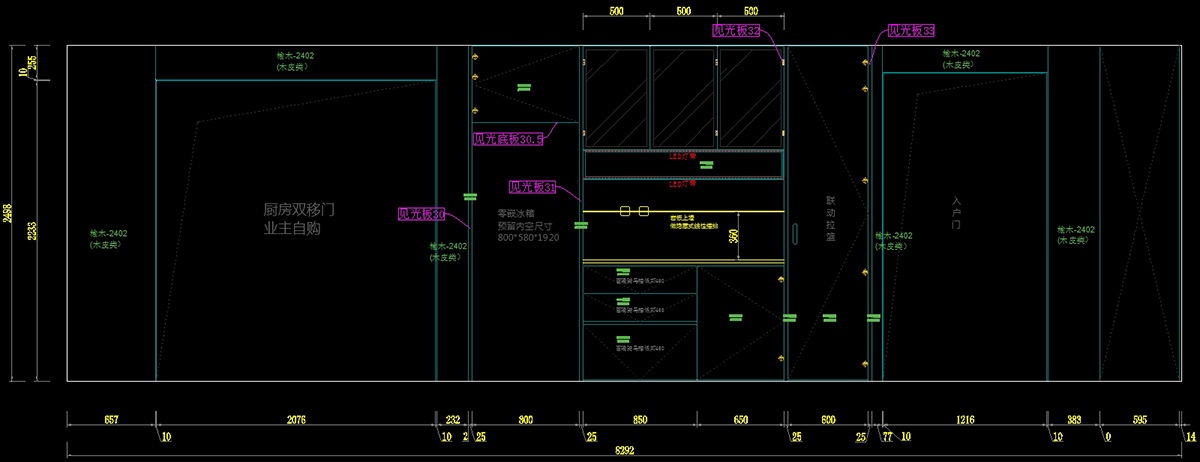Select the 入户门 entry door label
This screenshot has width=1200, height=462.
click(956, 213)
